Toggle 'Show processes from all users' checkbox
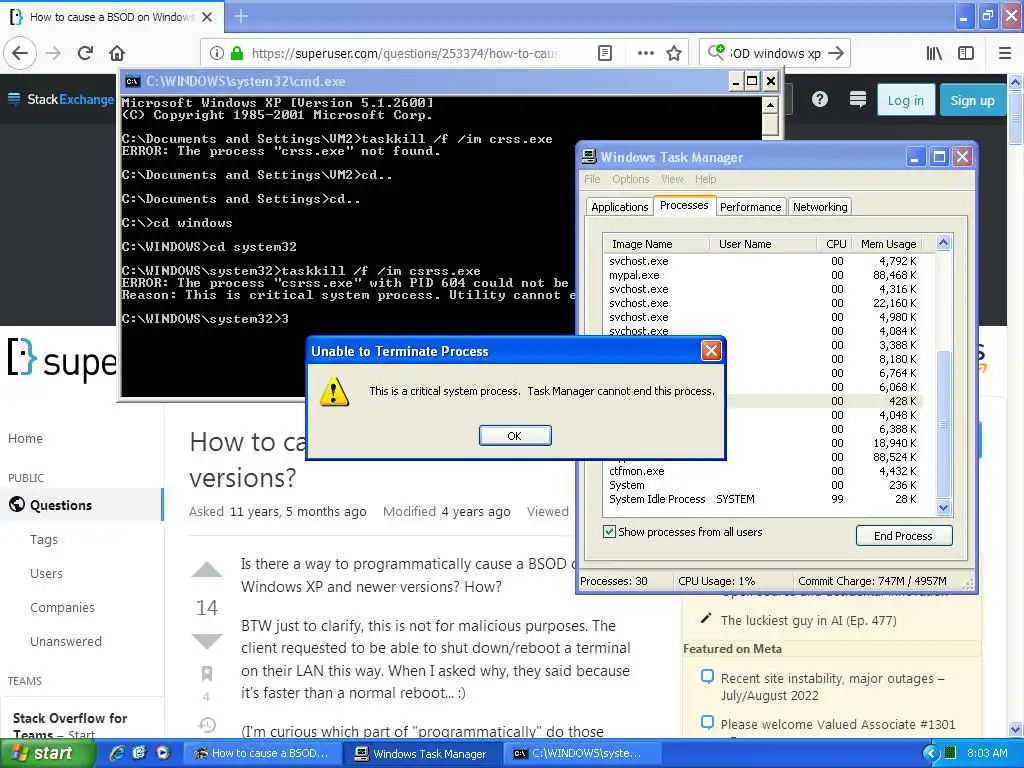Viewport: 1024px width, 768px height. pos(609,532)
